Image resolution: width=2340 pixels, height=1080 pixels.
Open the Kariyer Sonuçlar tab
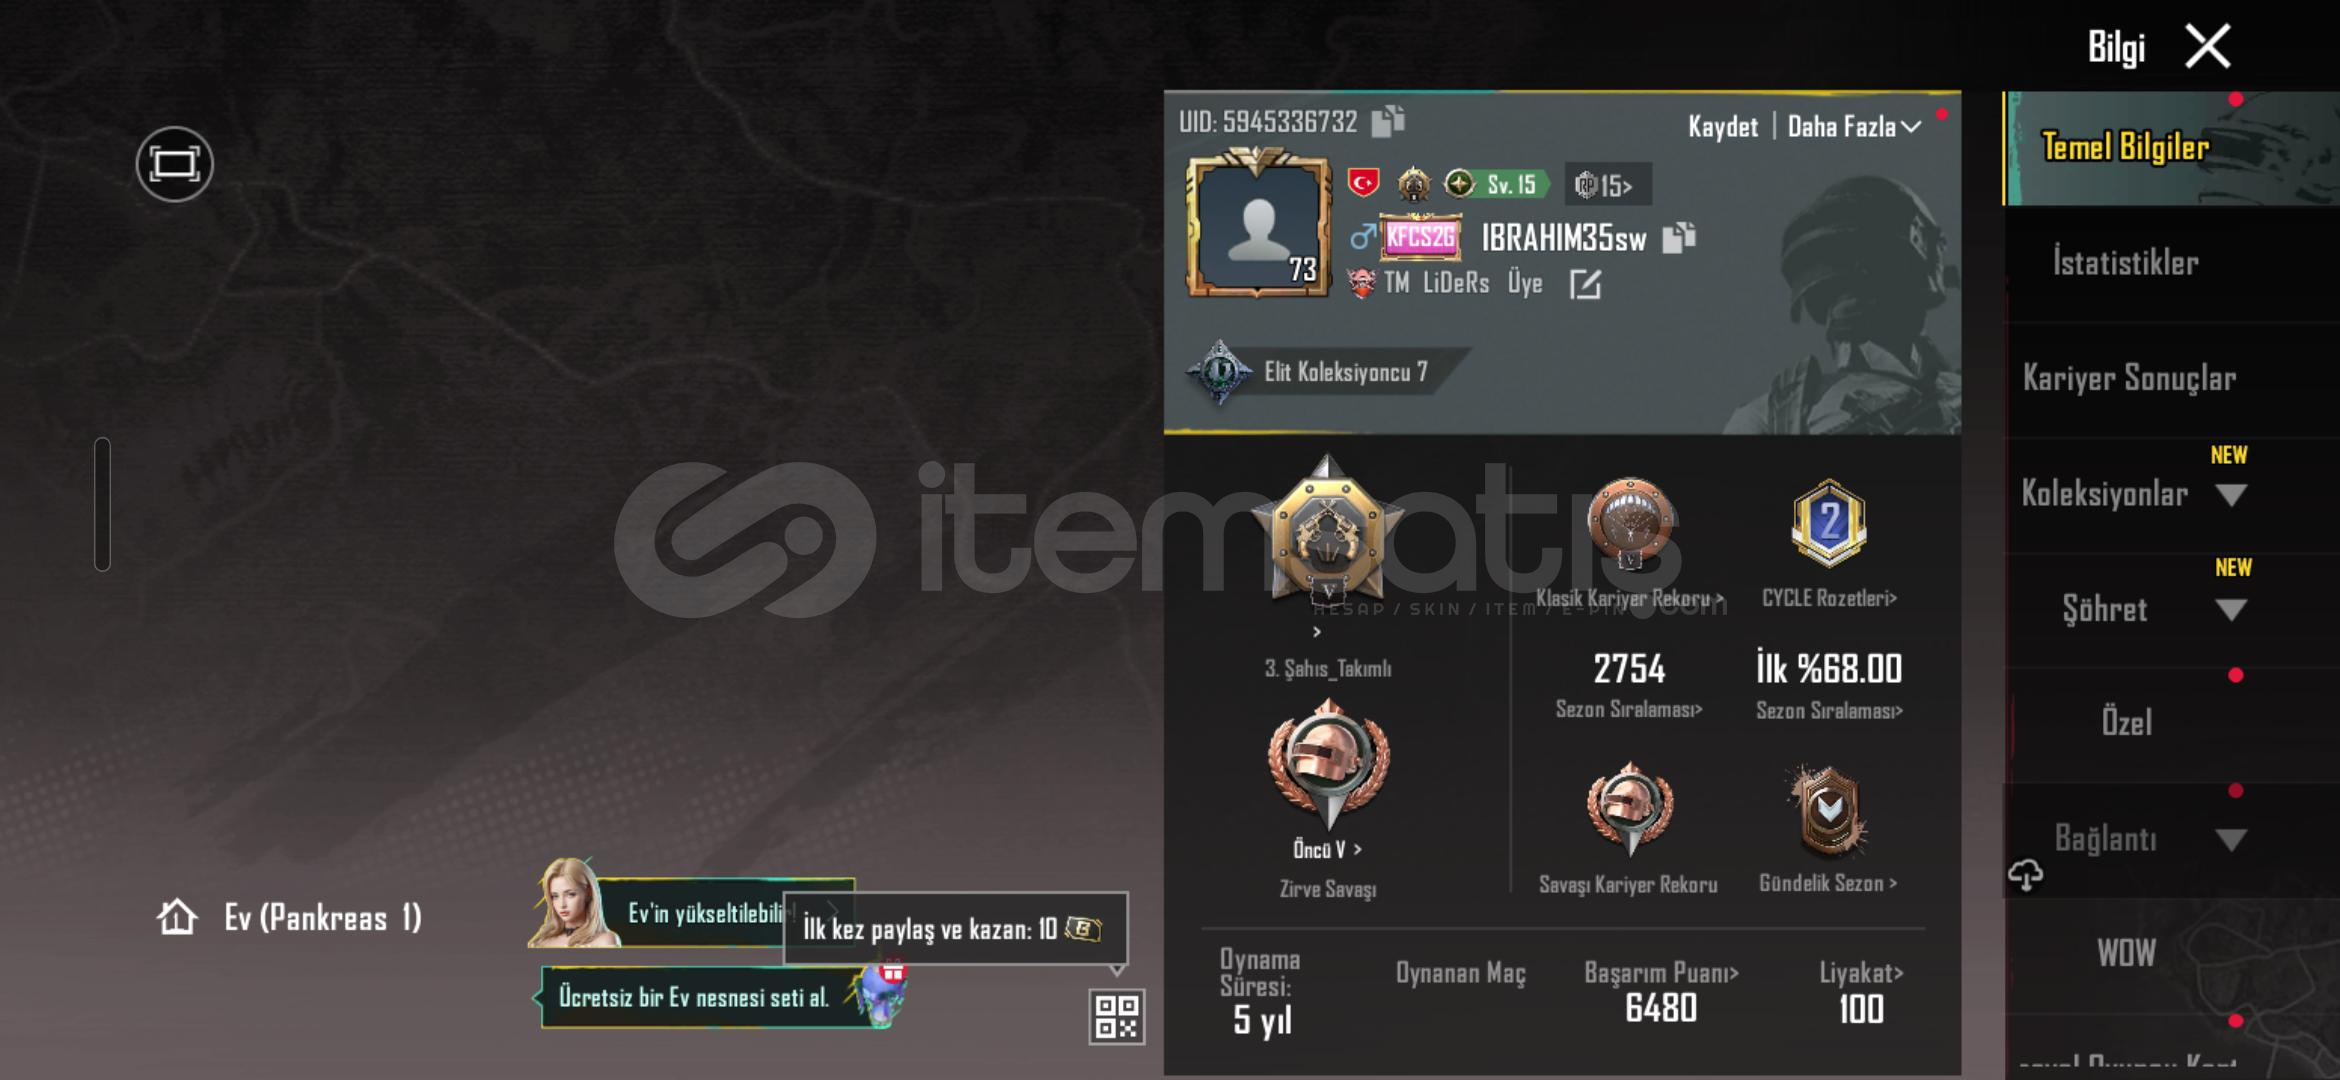point(2129,378)
